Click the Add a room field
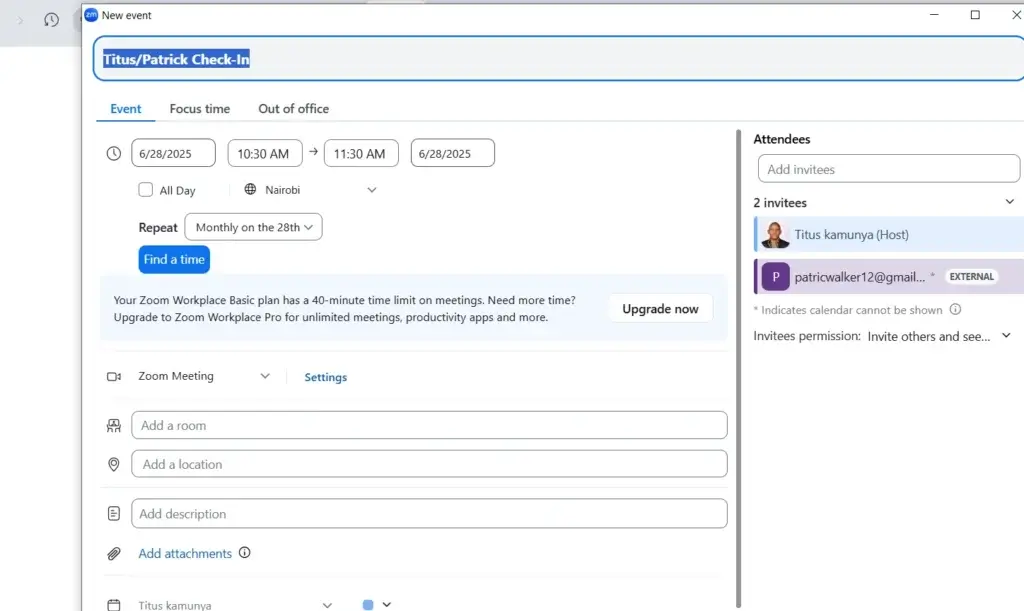The image size is (1024, 611). click(429, 426)
